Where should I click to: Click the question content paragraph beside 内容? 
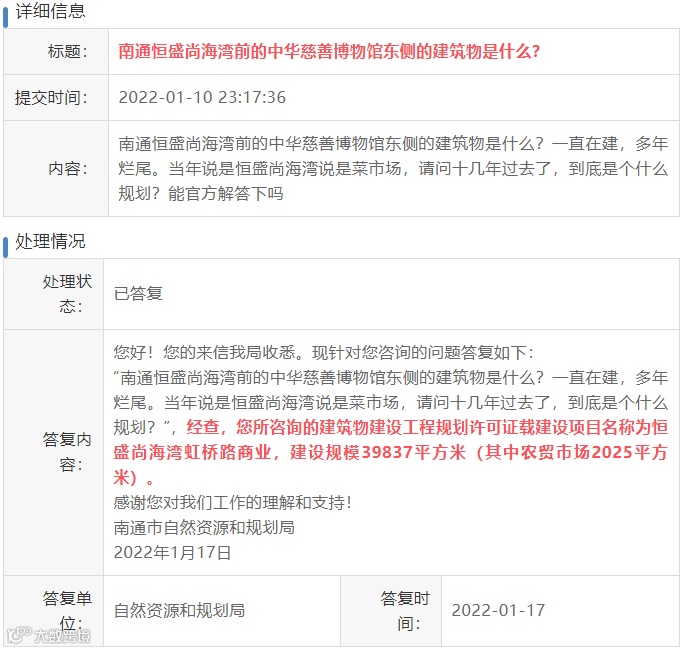(x=393, y=169)
